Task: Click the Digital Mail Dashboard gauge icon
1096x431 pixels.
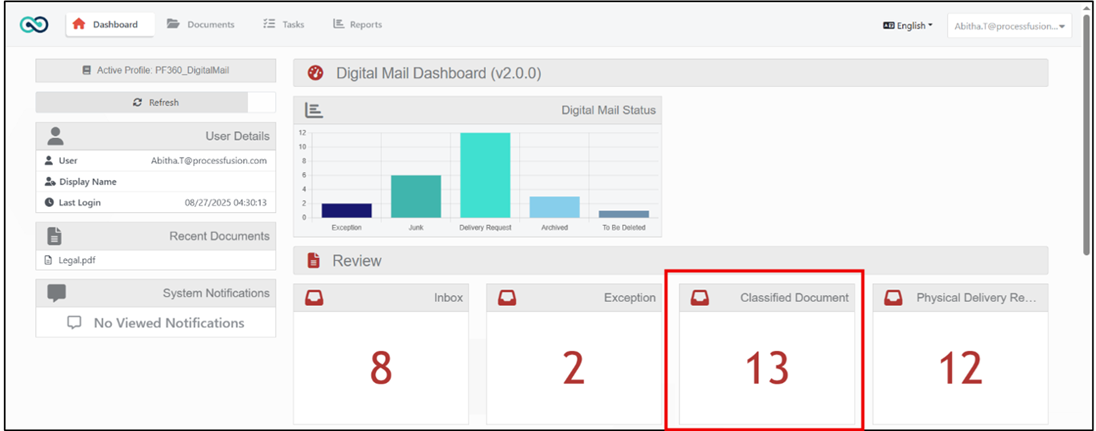Action: click(x=316, y=73)
